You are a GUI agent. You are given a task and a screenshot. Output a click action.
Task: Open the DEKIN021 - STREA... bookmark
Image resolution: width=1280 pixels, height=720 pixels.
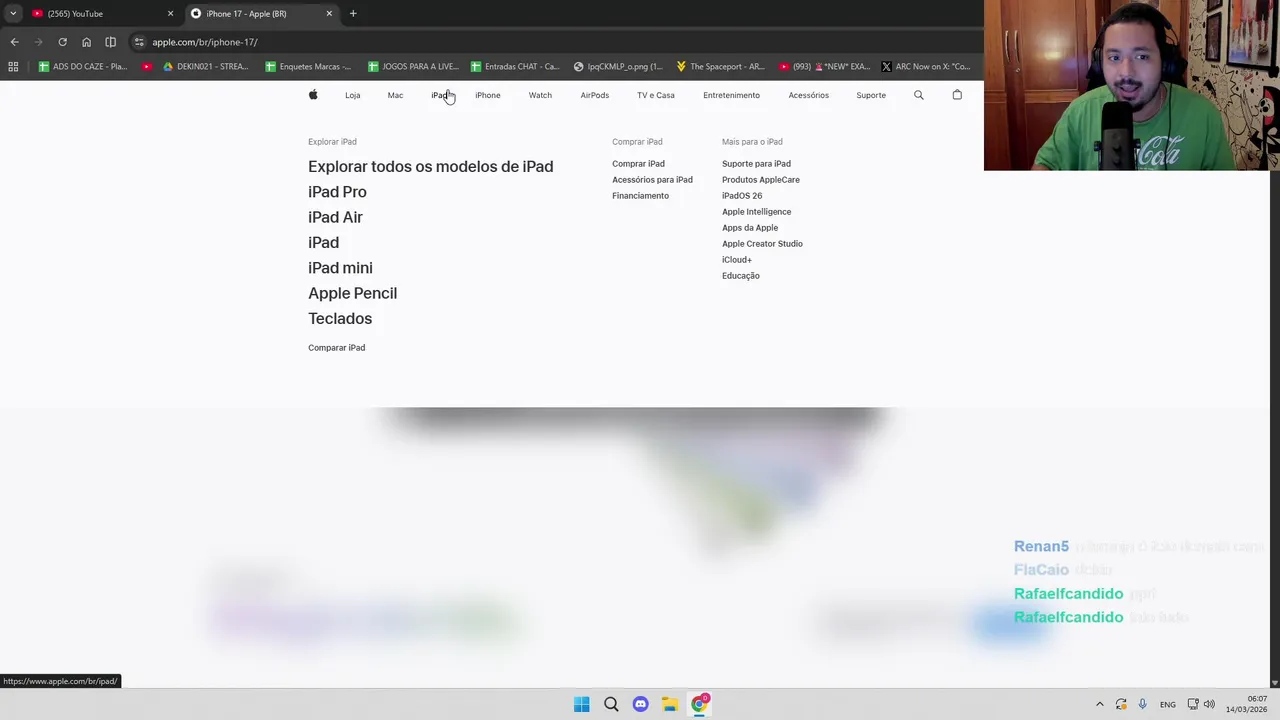tap(205, 67)
